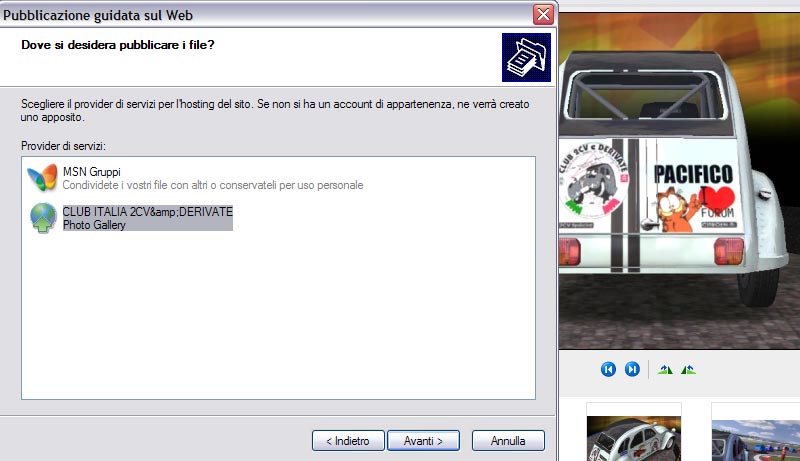
Task: Click the wizard's publishing files icon
Action: (x=526, y=57)
